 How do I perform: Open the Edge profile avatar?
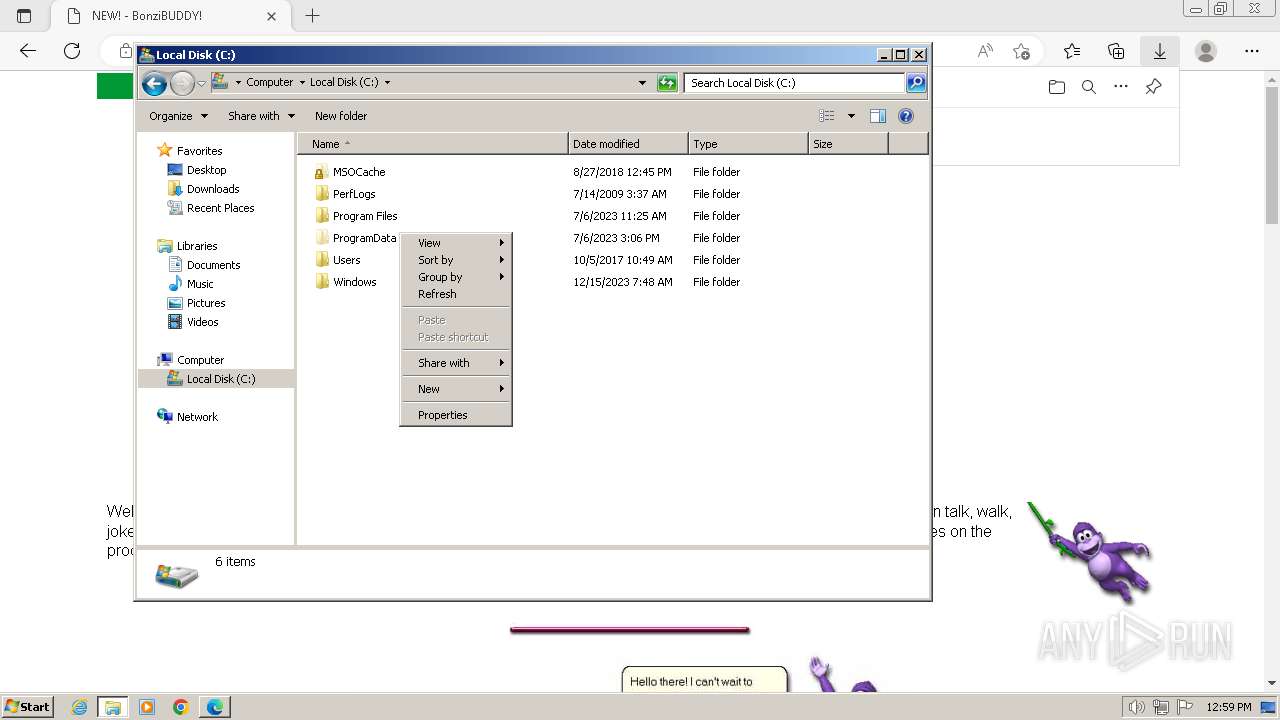1206,51
